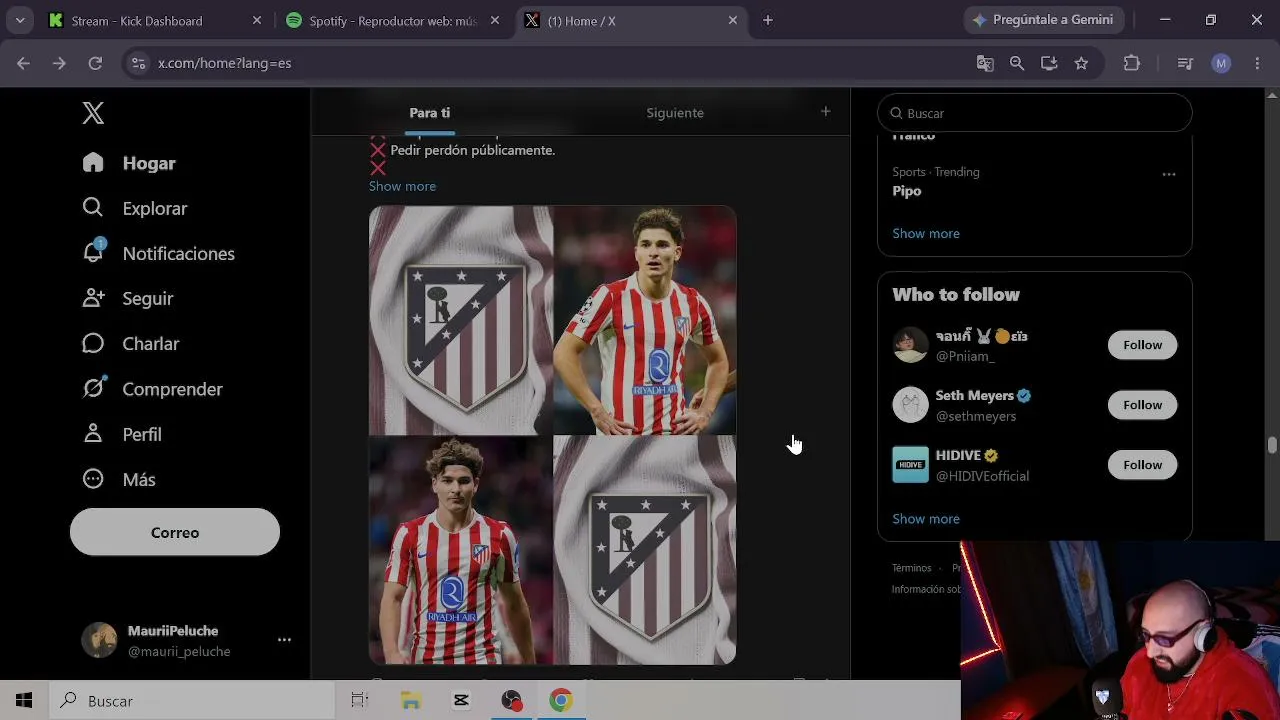The width and height of the screenshot is (1280, 720).
Task: Open the Chrome profile M avatar
Action: pos(1221,63)
